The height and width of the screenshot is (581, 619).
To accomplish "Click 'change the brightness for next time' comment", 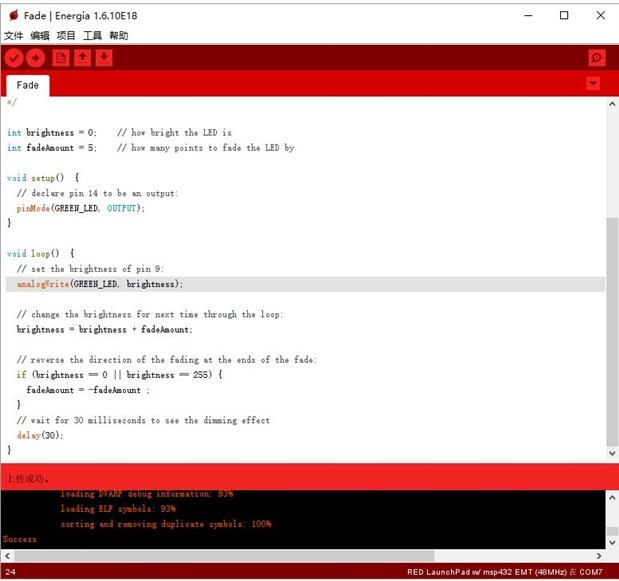I will coord(150,315).
